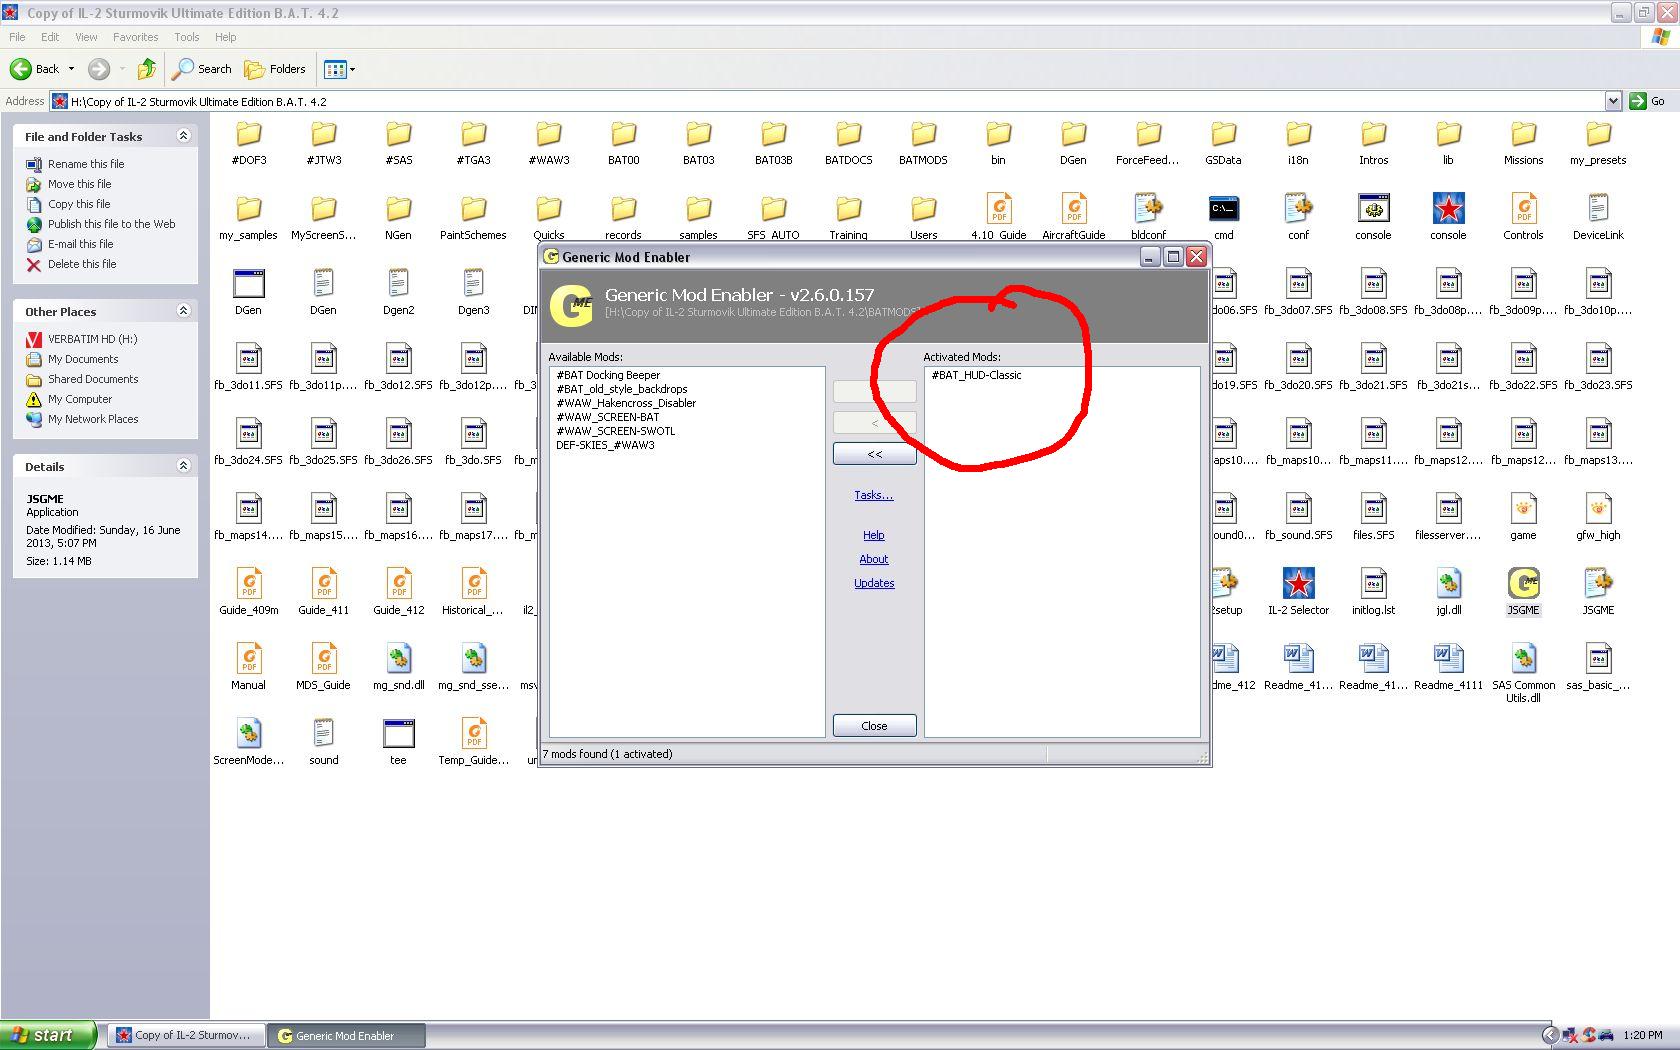The image size is (1680, 1050).
Task: Select the Guide_409m PDF file
Action: [x=249, y=592]
